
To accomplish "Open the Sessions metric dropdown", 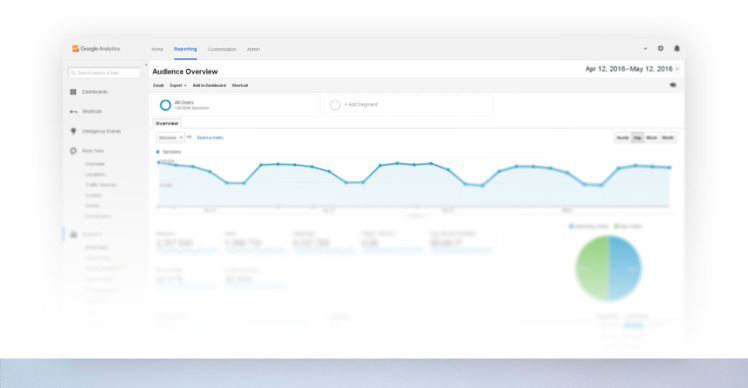I will click(x=170, y=137).
